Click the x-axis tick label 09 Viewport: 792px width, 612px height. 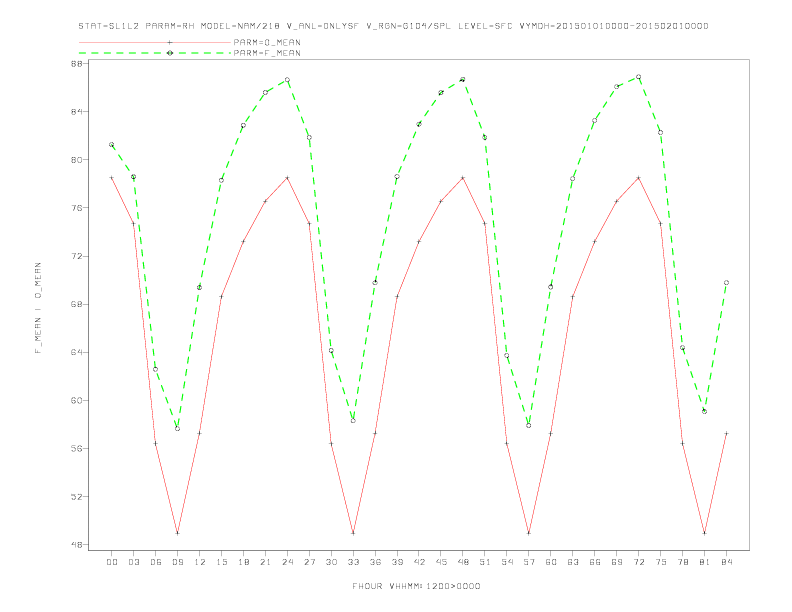coord(177,562)
